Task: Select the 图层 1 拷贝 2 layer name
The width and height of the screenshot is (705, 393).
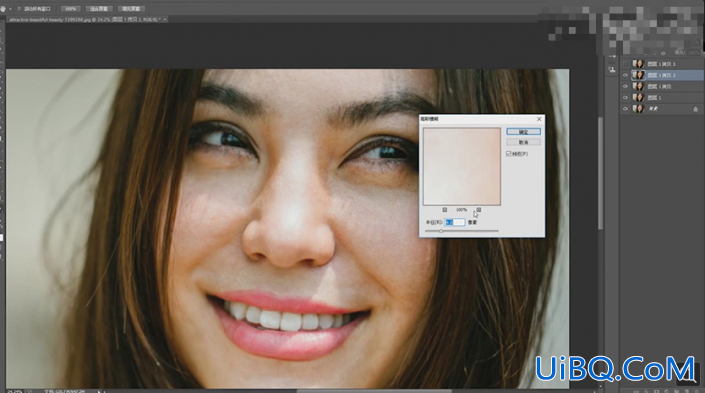Action: click(661, 76)
